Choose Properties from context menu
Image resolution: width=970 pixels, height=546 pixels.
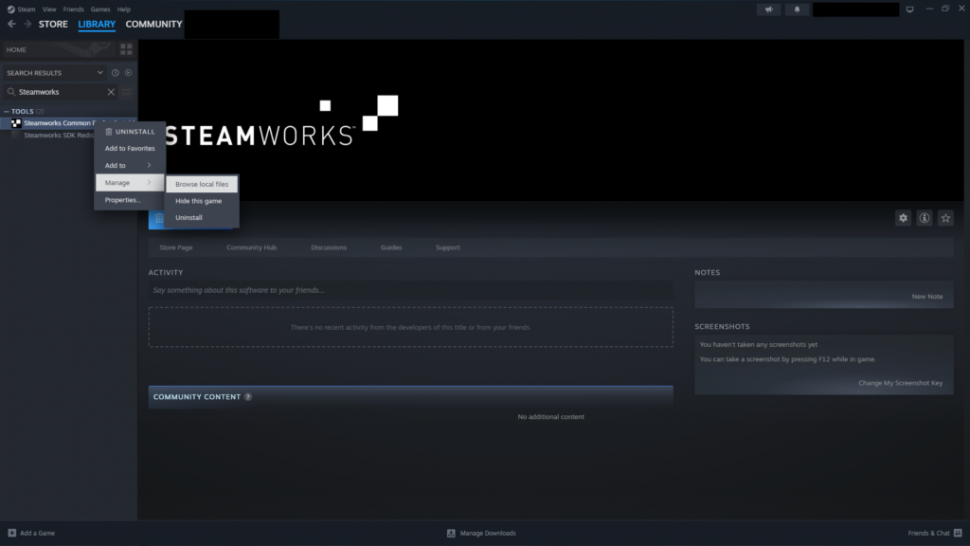pyautogui.click(x=123, y=200)
